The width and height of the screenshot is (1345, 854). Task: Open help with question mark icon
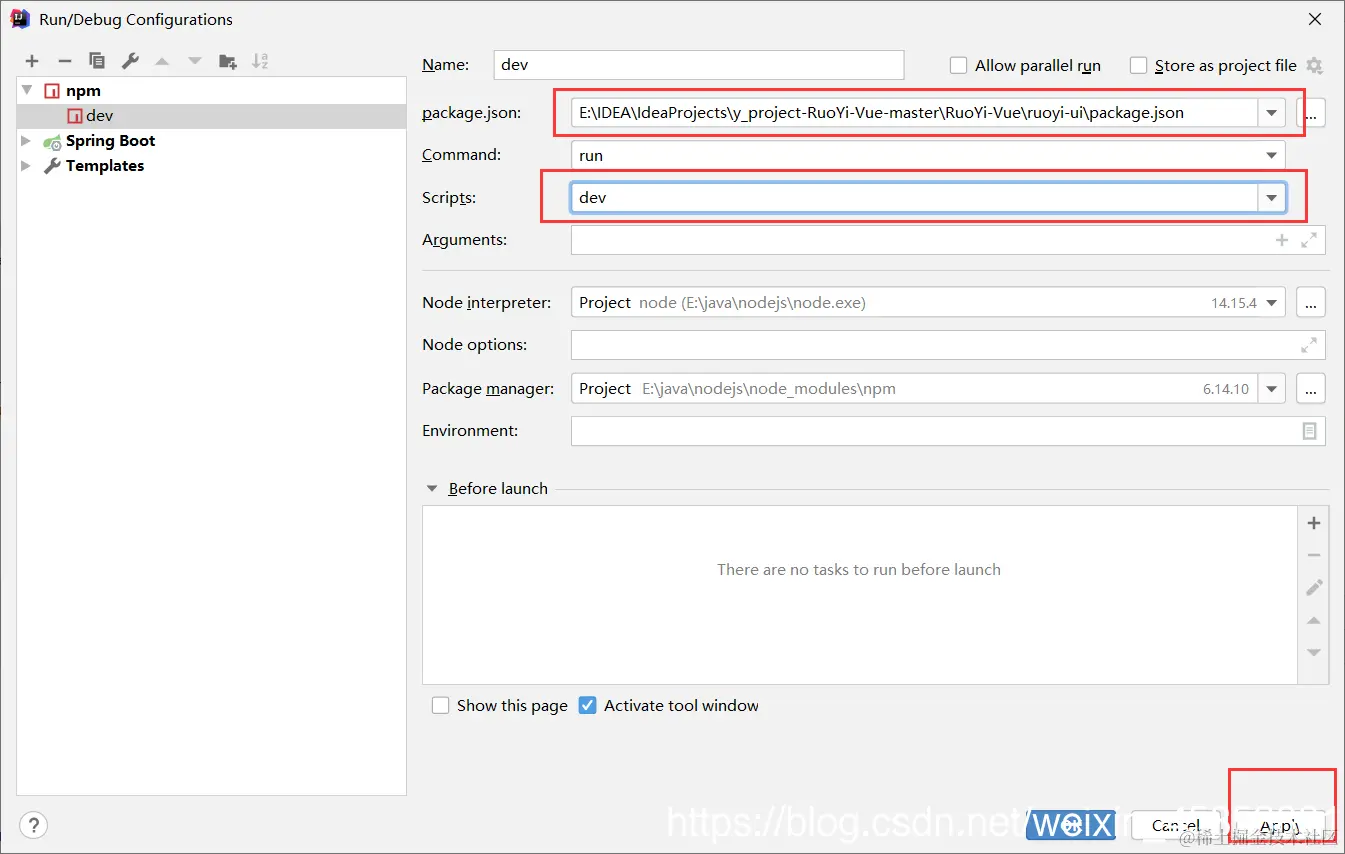tap(33, 825)
